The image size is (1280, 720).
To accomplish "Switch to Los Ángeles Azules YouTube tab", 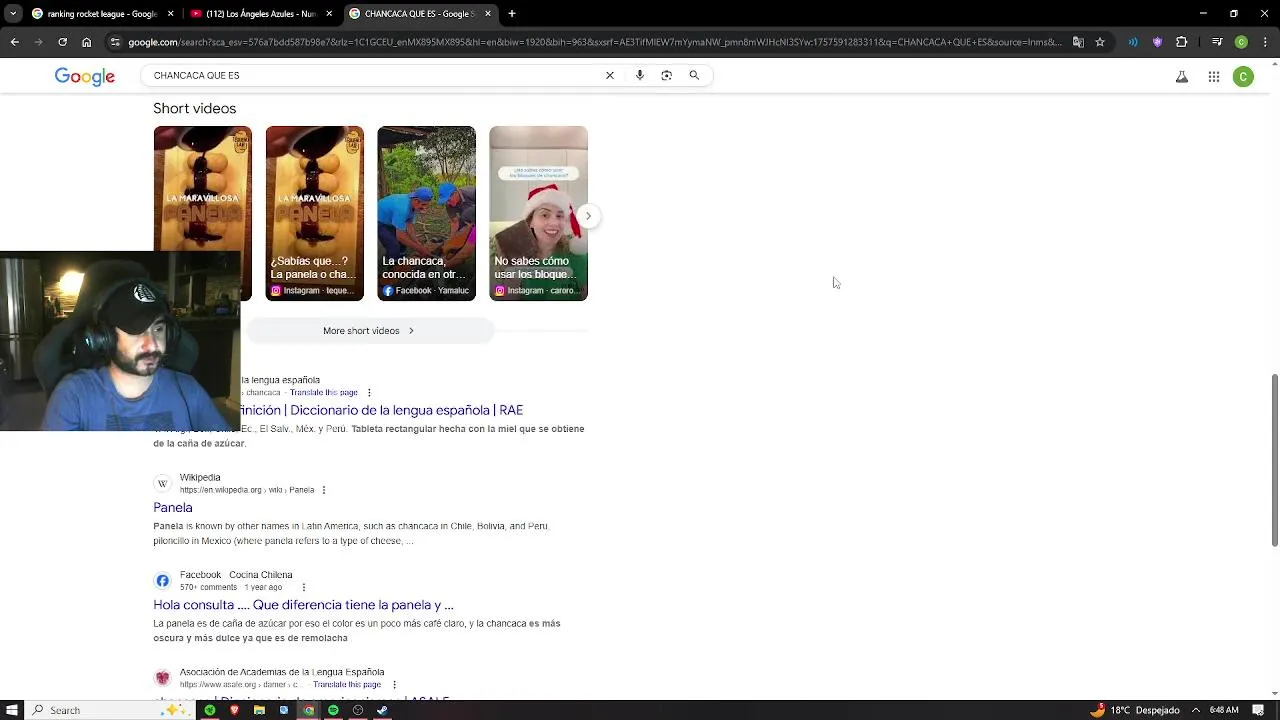I will point(262,14).
